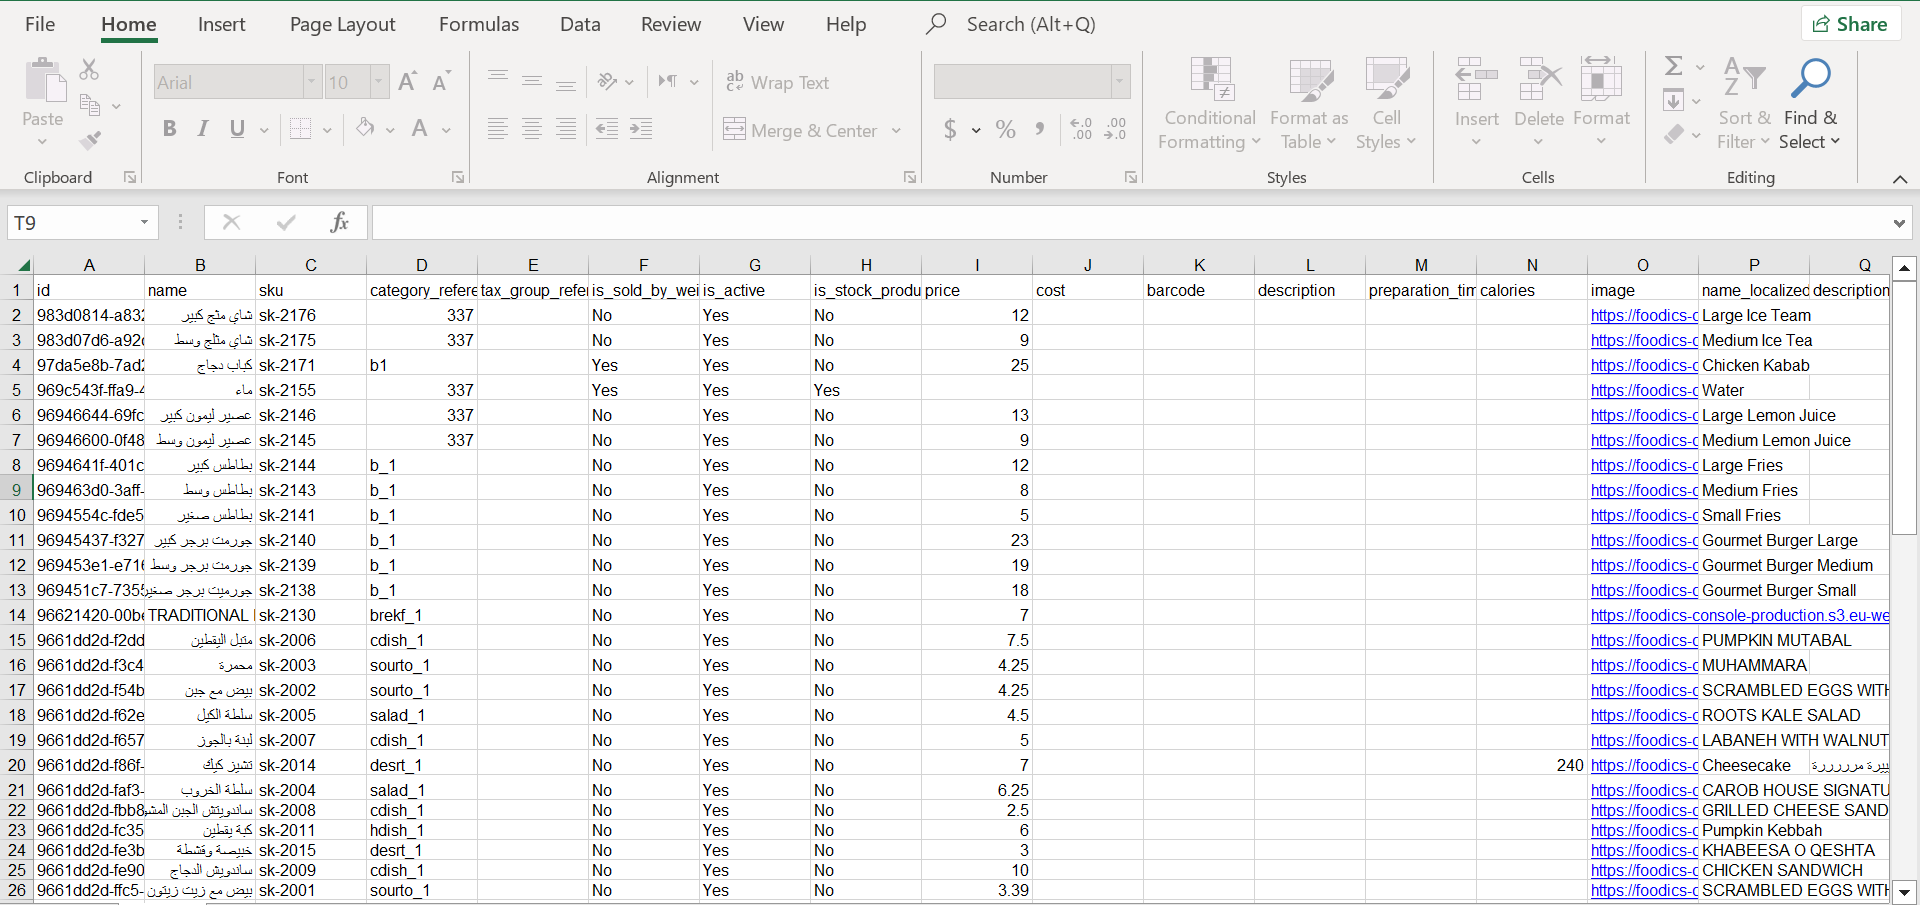
Task: Click the AutoSum sigma icon
Action: coord(1673,67)
